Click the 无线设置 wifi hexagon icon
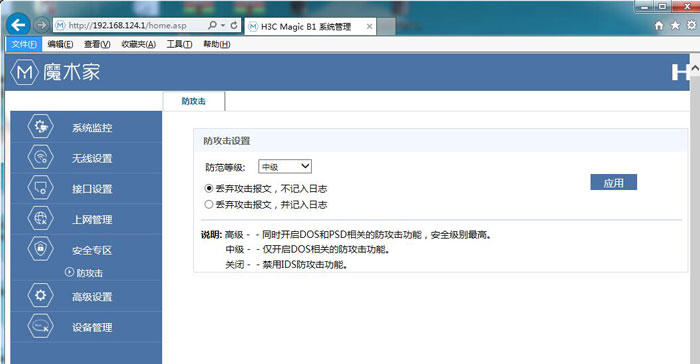This screenshot has width=700, height=364. (41, 158)
